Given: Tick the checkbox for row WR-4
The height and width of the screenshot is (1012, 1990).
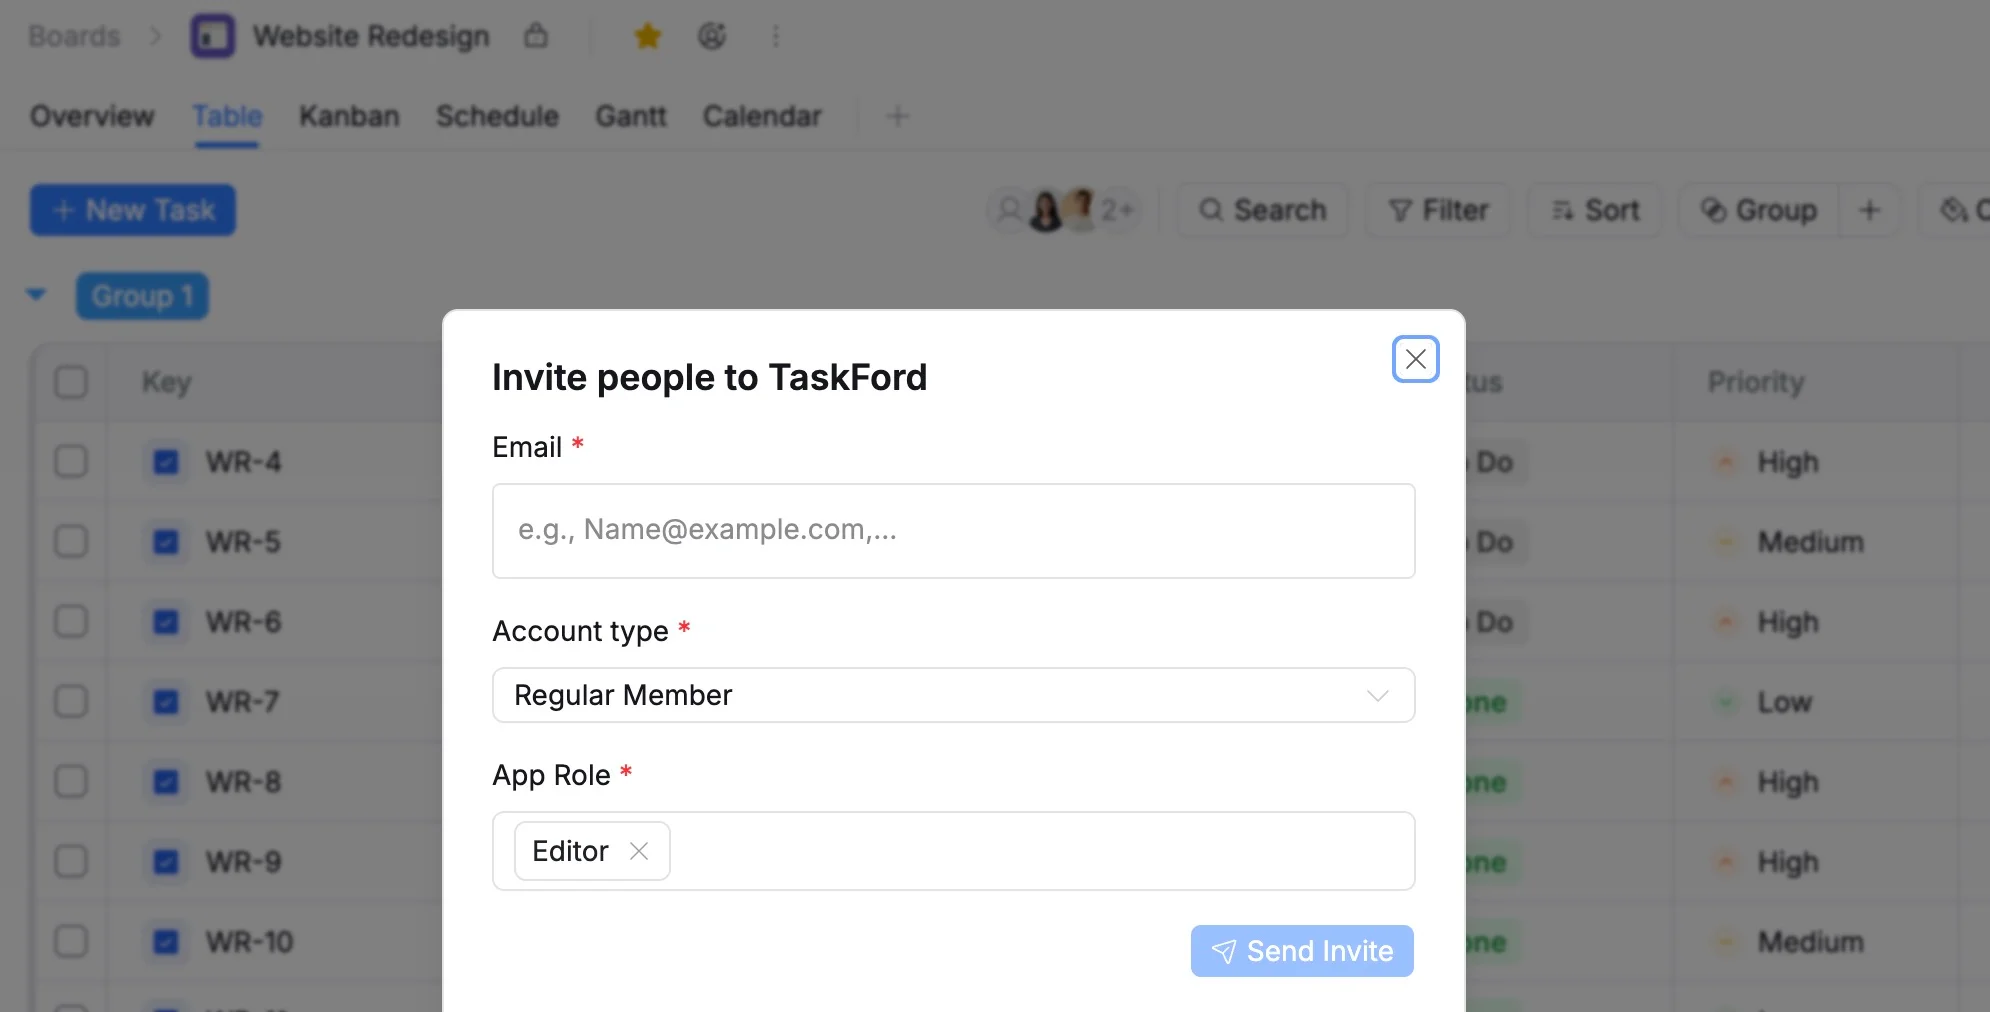Looking at the screenshot, I should [71, 462].
